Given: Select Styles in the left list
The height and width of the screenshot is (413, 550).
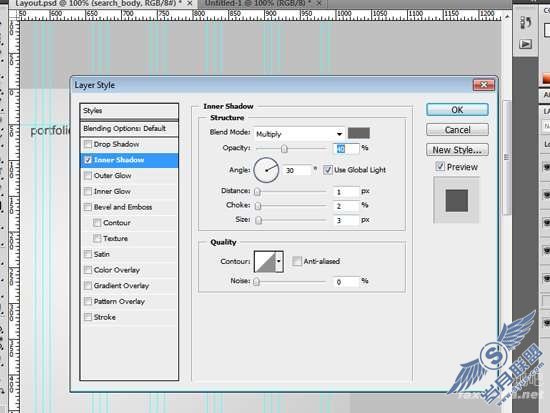Looking at the screenshot, I should click(x=129, y=111).
